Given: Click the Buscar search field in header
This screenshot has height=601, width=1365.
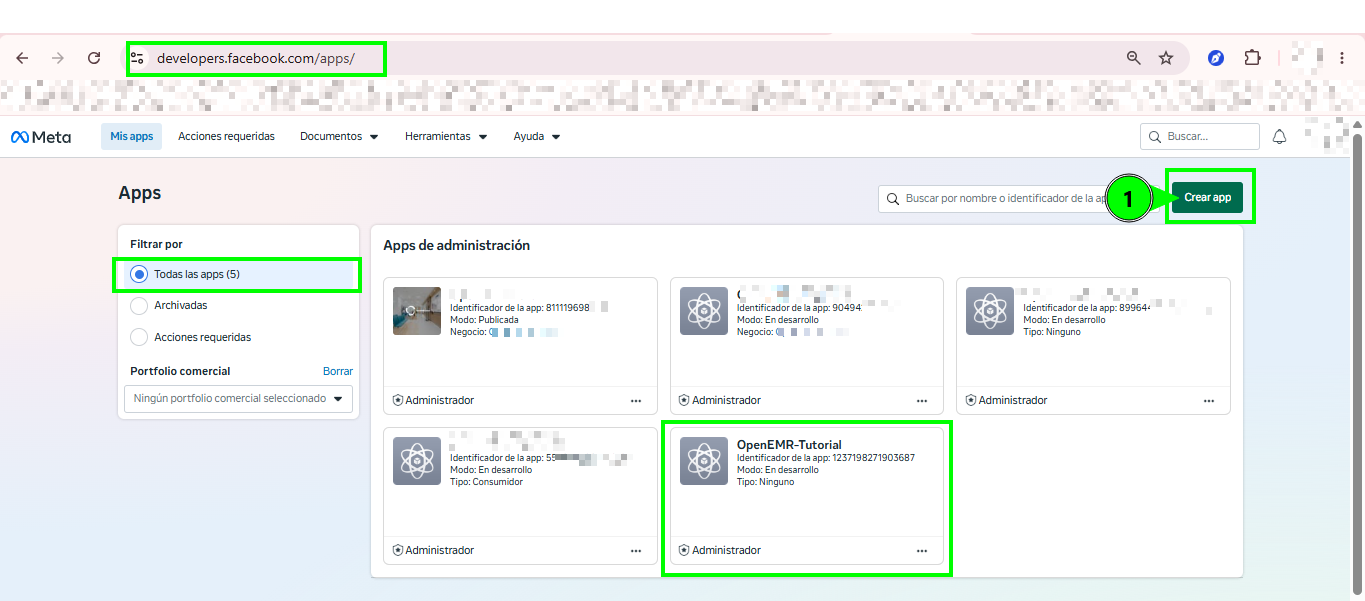Looking at the screenshot, I should [1200, 137].
